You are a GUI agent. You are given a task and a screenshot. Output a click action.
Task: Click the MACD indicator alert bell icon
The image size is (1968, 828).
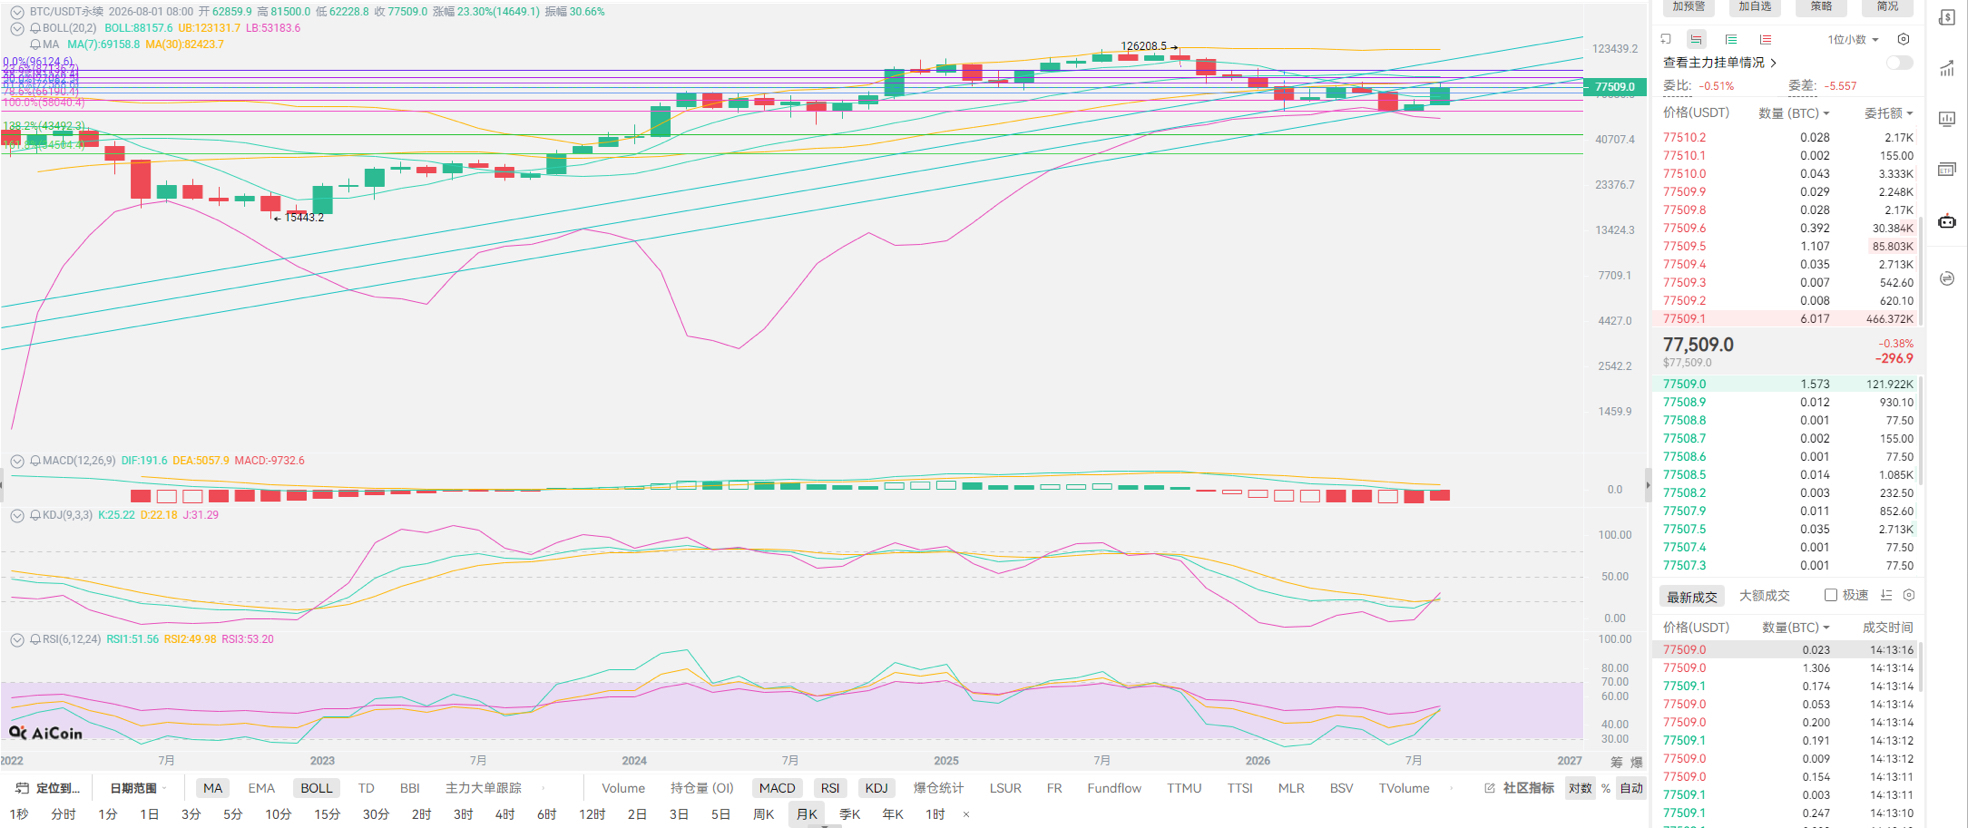coord(35,461)
